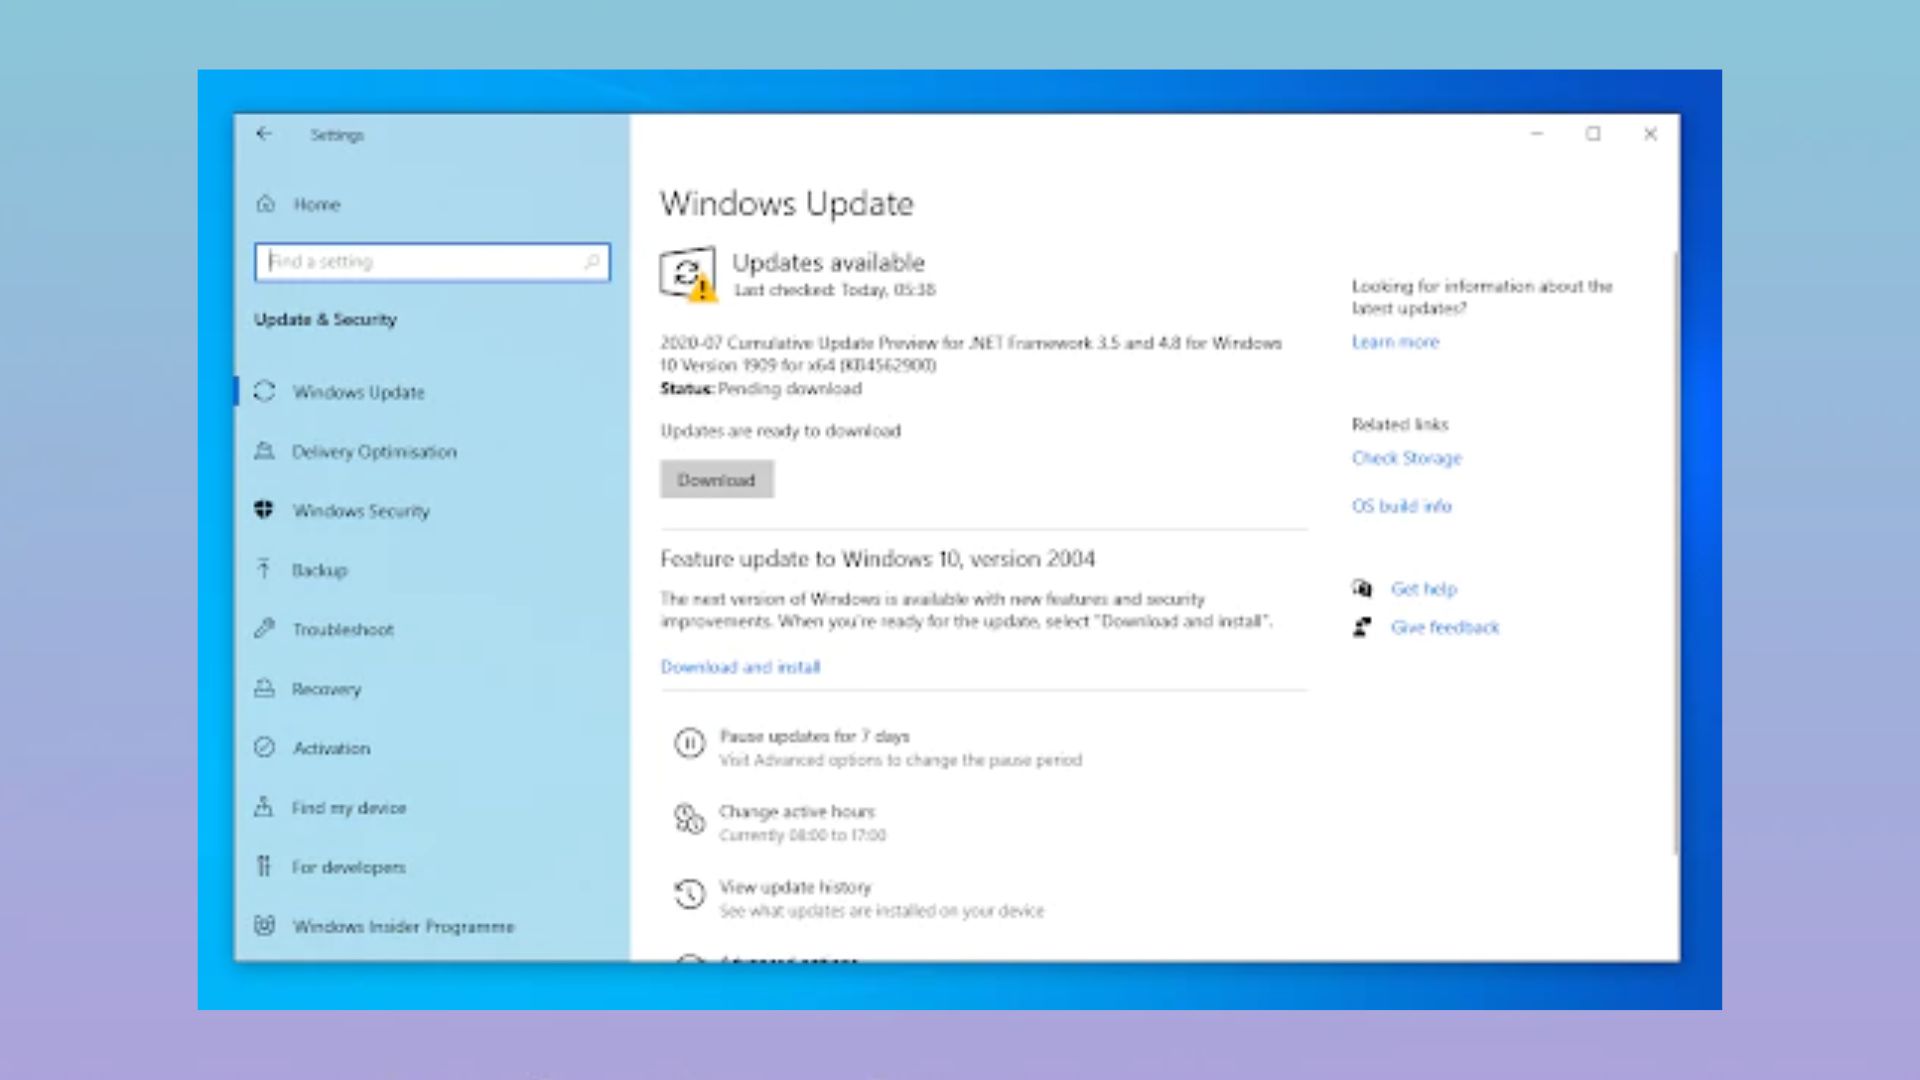Click the Windows Update page heading
The width and height of the screenshot is (1920, 1080).
point(786,204)
